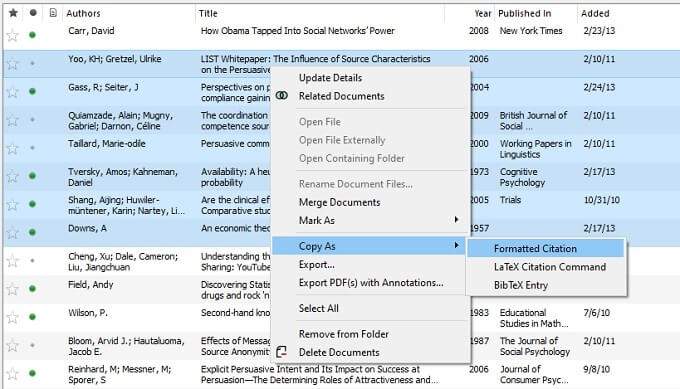Choose Update Details from context menu

[x=330, y=78]
